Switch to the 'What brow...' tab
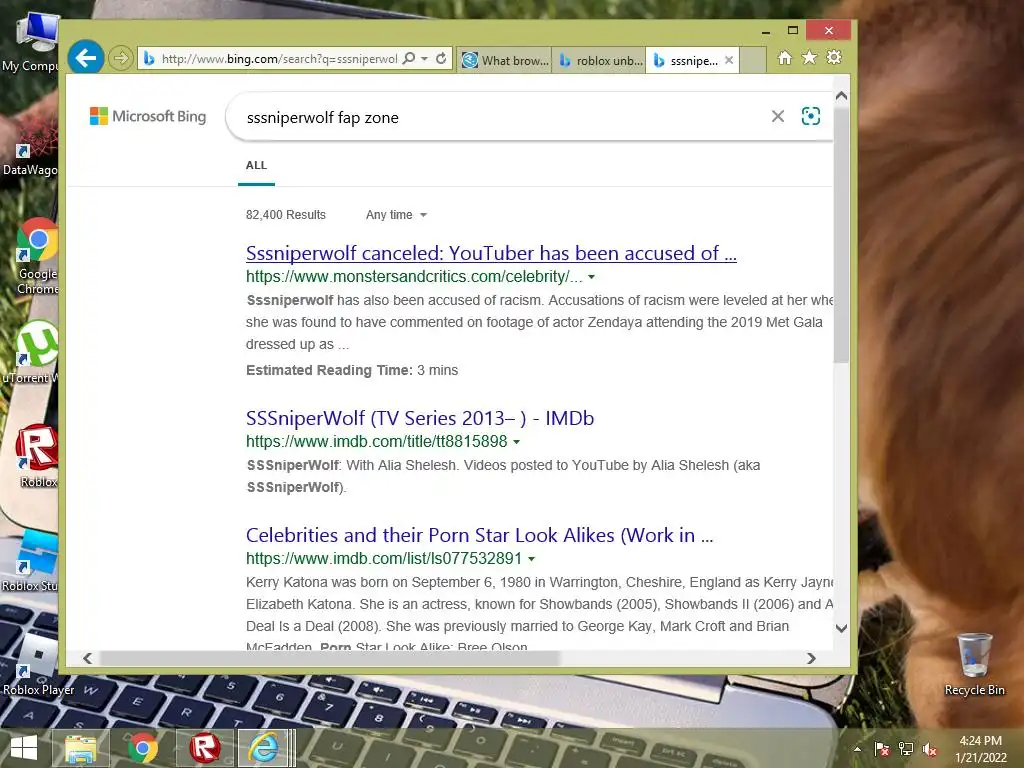The width and height of the screenshot is (1024, 768). (x=504, y=60)
